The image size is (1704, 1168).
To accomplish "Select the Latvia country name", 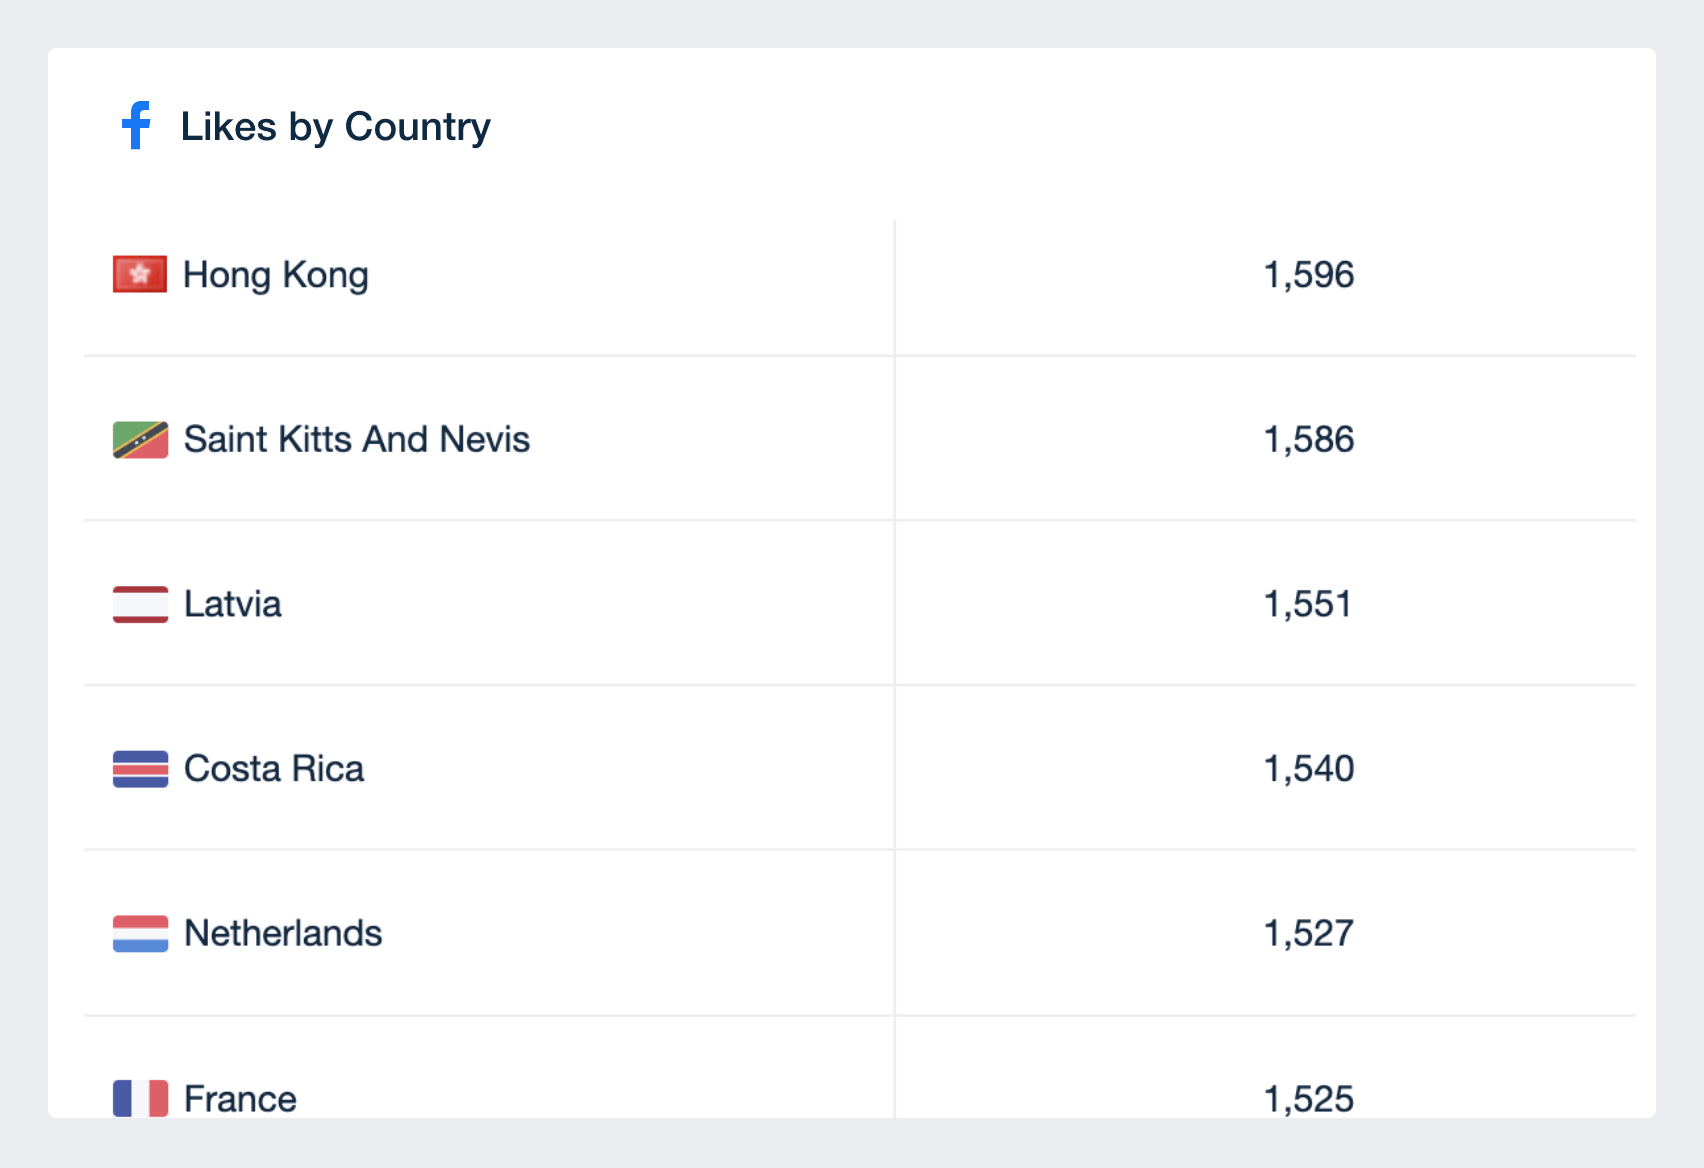I will click(x=233, y=604).
